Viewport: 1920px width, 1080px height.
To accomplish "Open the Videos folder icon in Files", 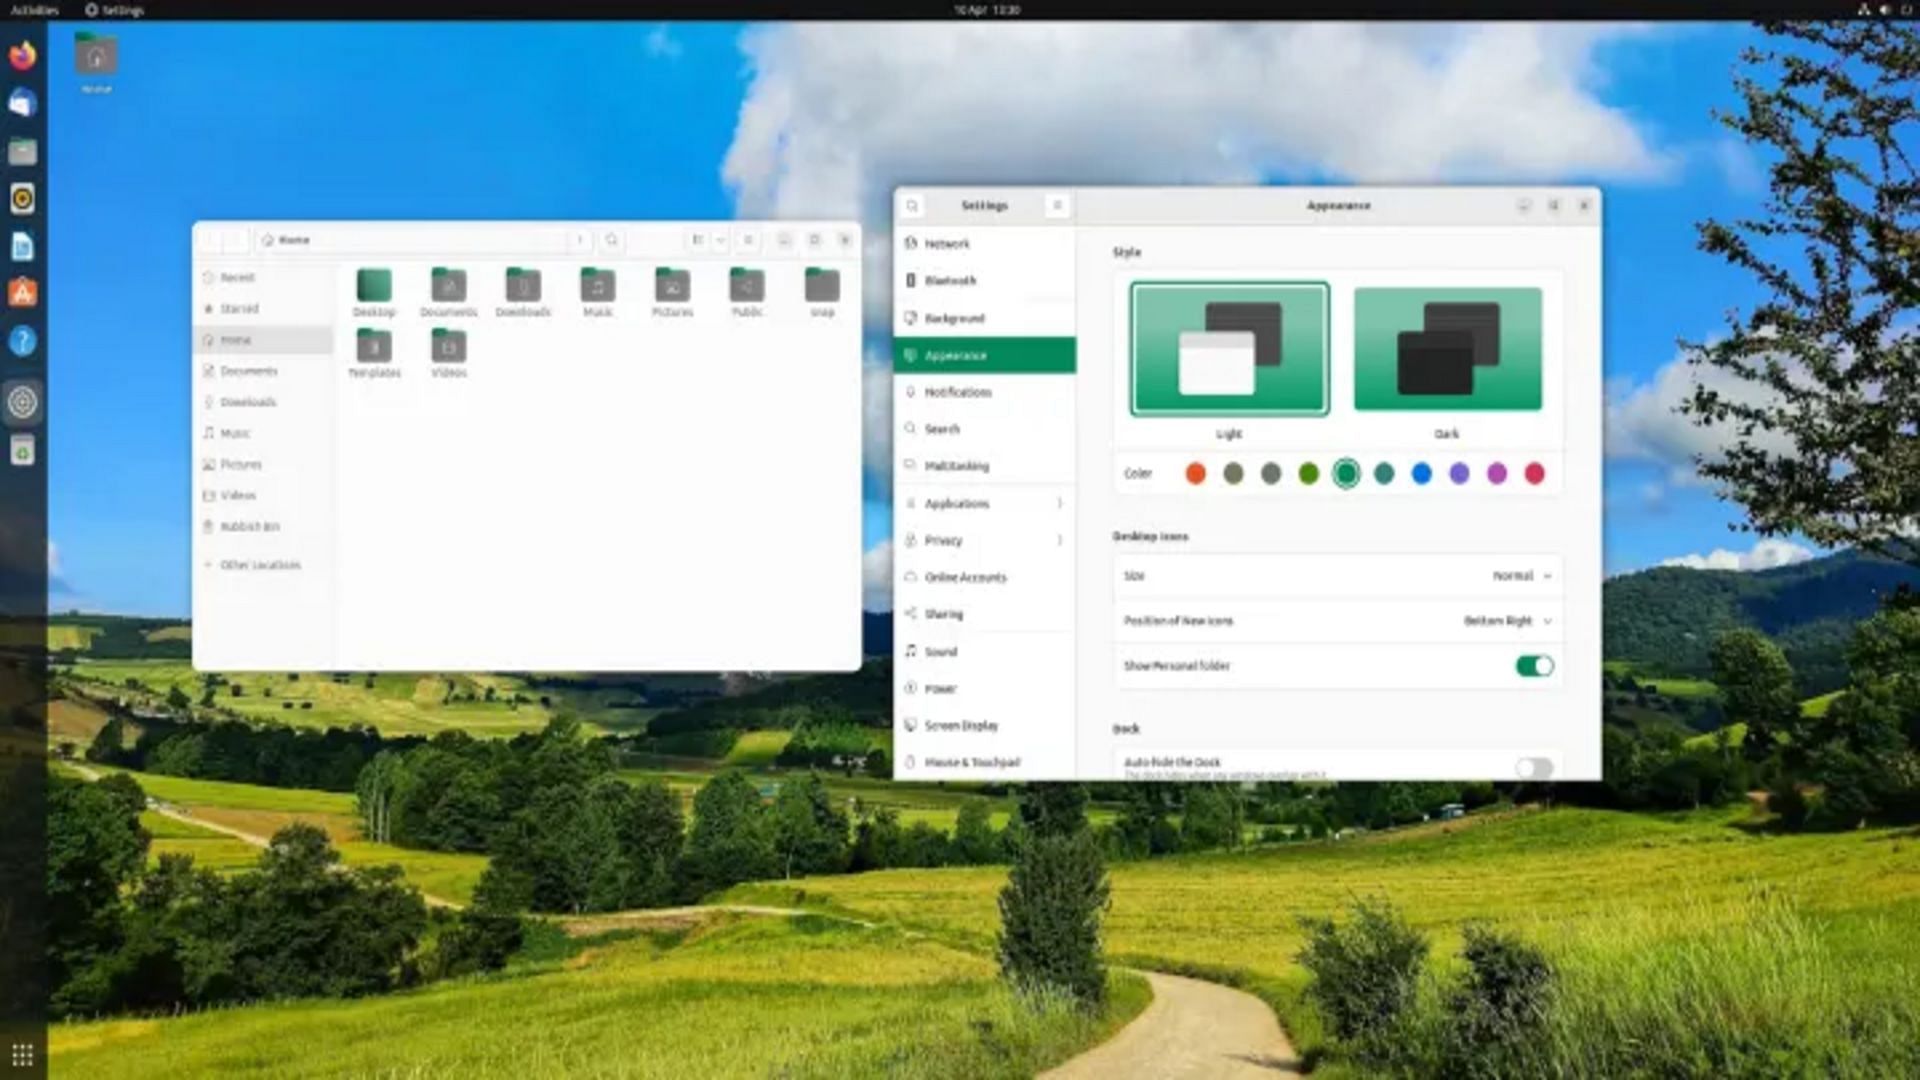I will 448,354.
